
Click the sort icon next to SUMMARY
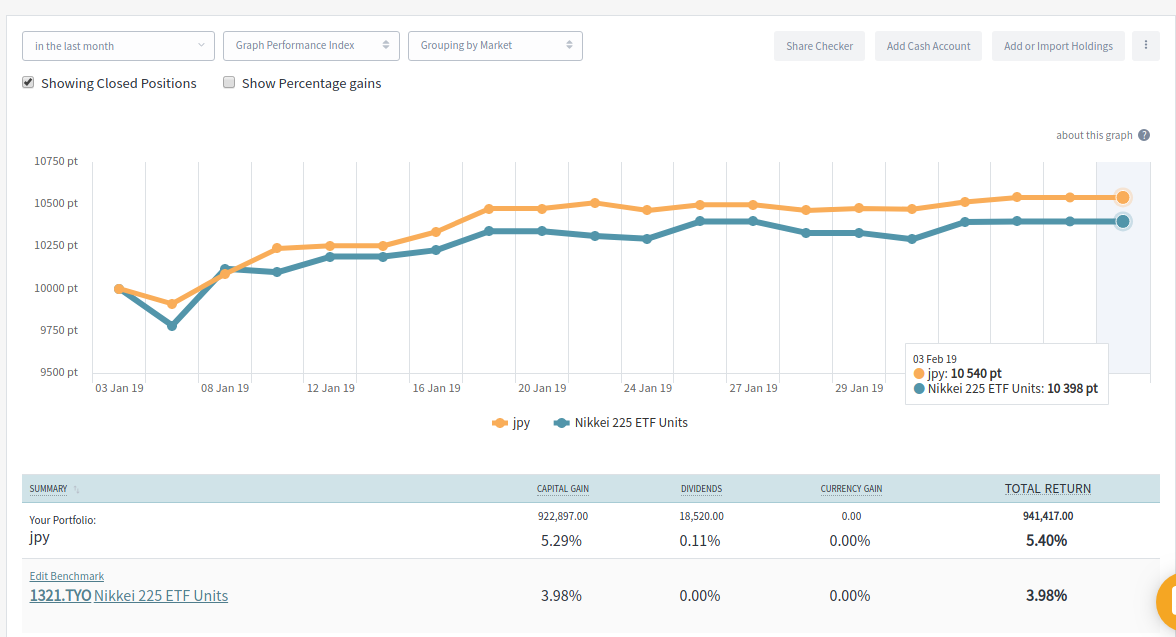(x=77, y=490)
